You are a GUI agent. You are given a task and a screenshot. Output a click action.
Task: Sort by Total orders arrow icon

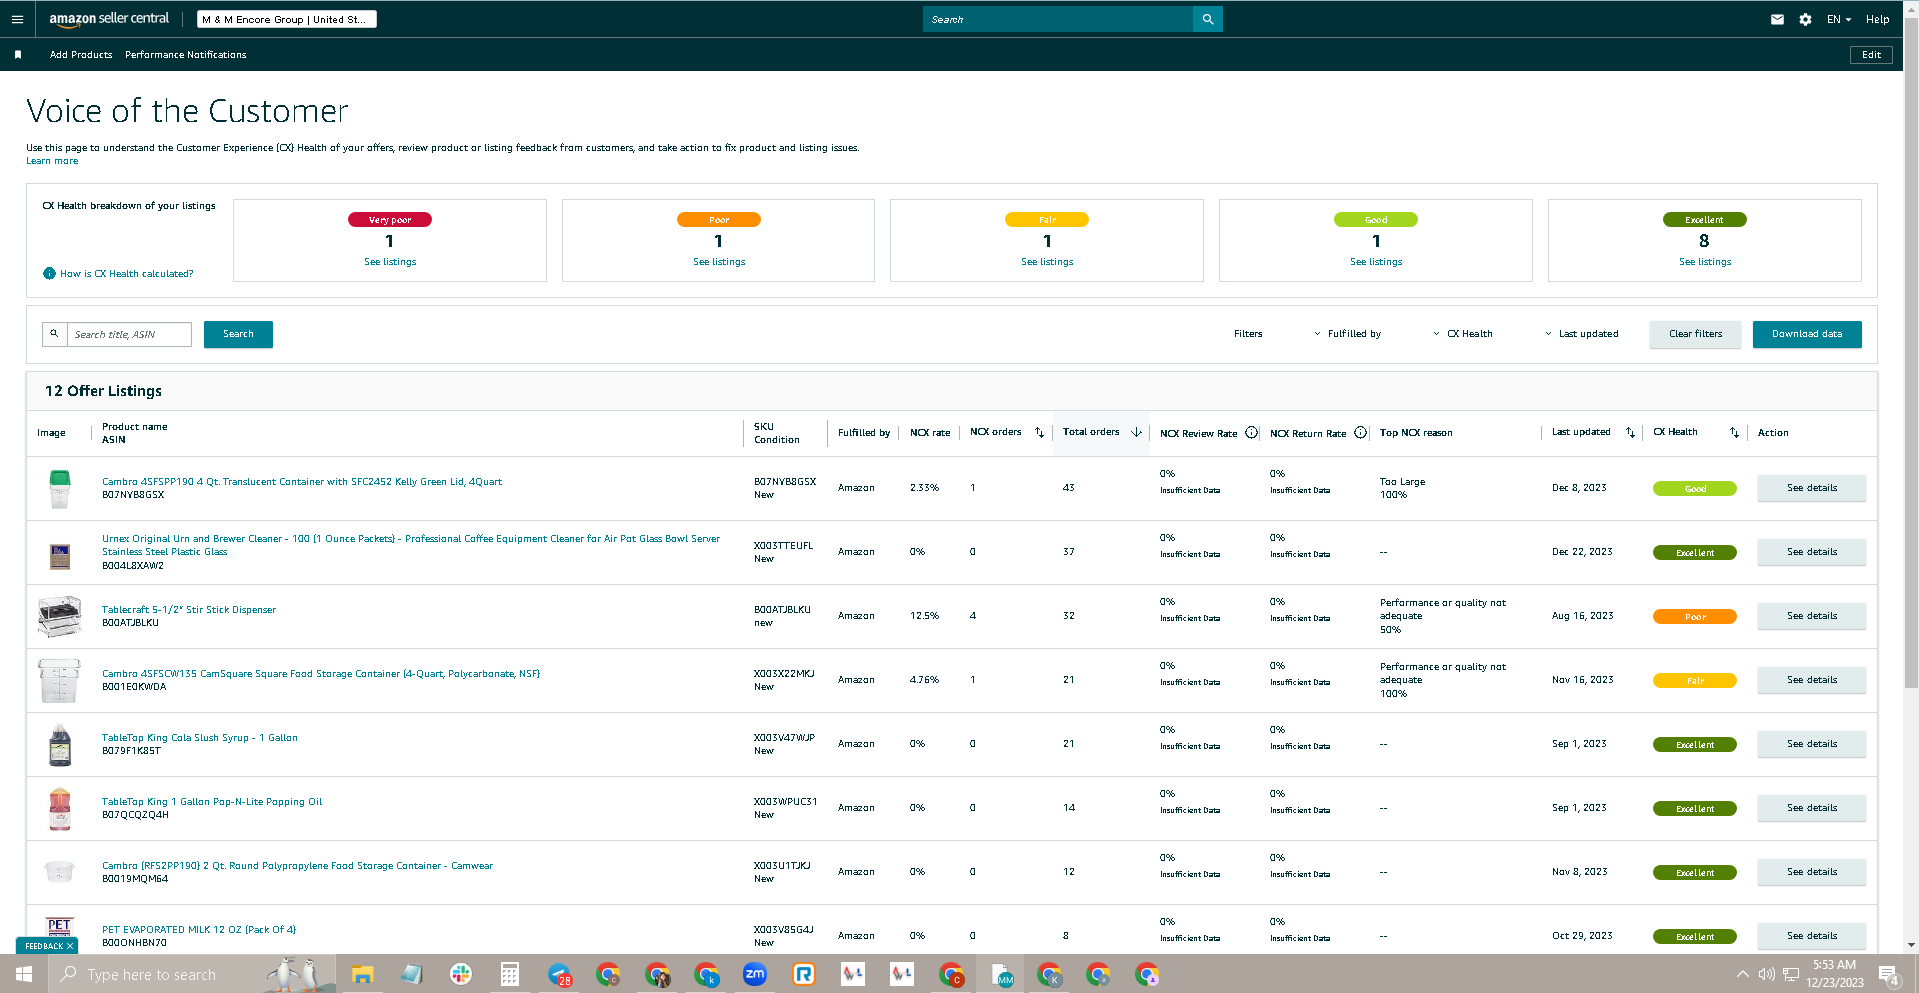[x=1136, y=433]
